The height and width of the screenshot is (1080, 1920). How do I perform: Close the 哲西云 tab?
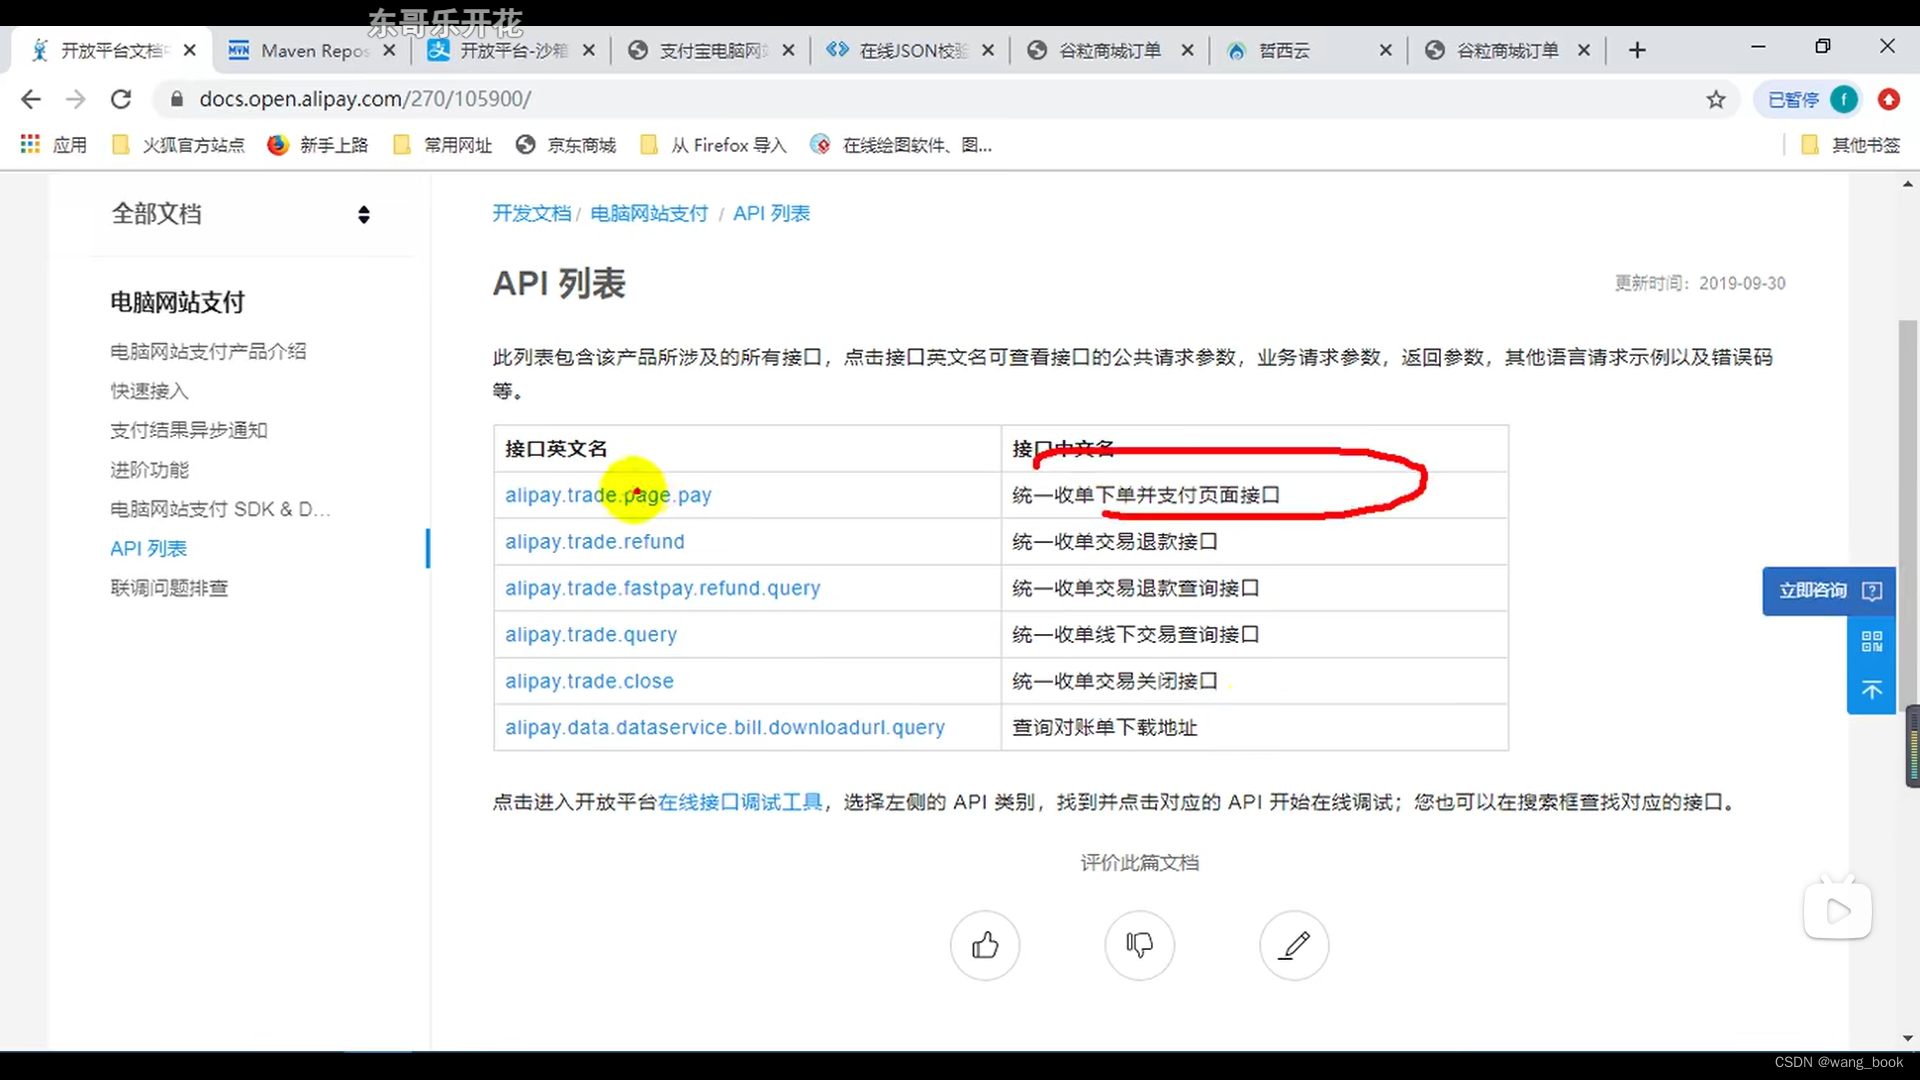(x=1385, y=50)
